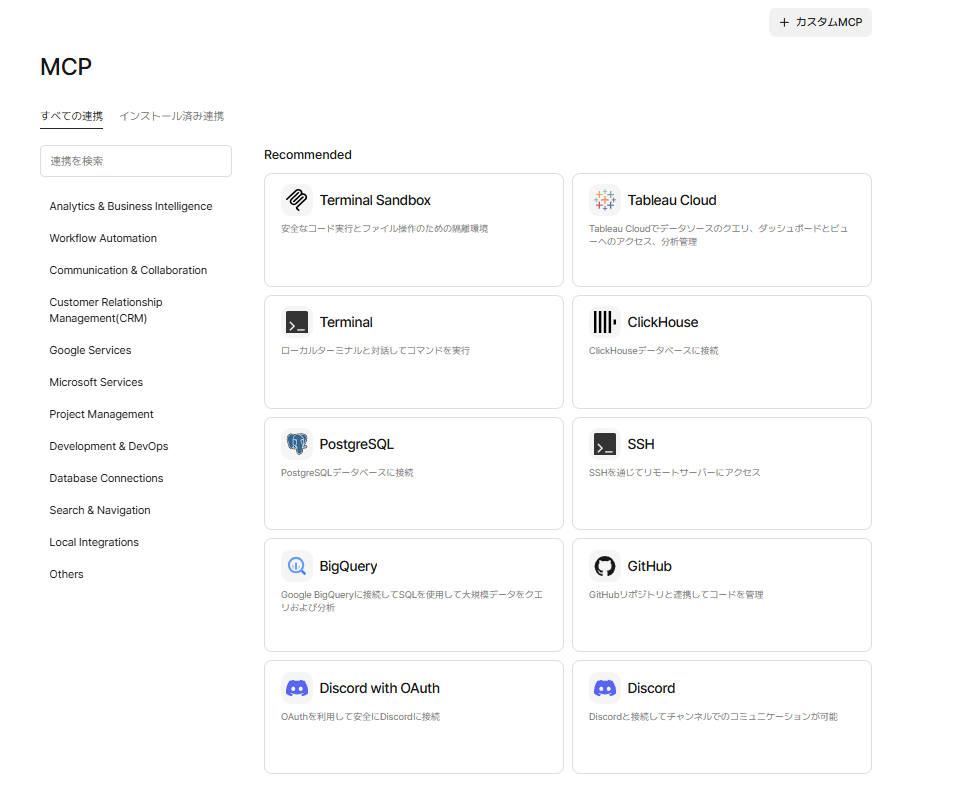Click the PostgreSQLデータベースに接続 description
963x788 pixels.
347,472
